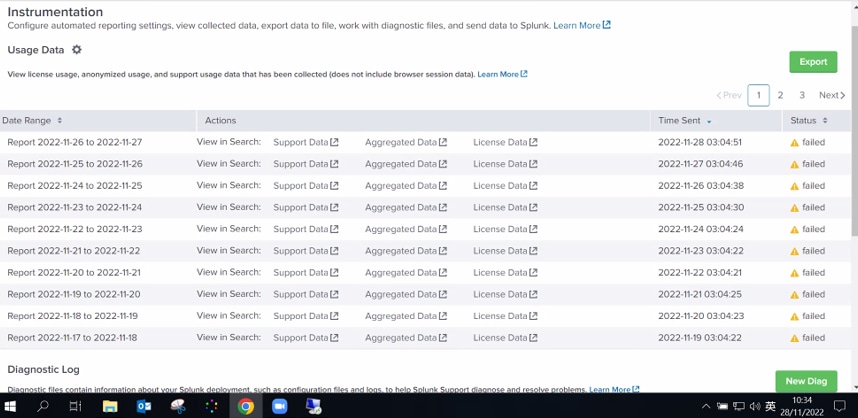Image resolution: width=858 pixels, height=418 pixels.
Task: Open Learn More link in Usage Data description
Action: click(502, 74)
